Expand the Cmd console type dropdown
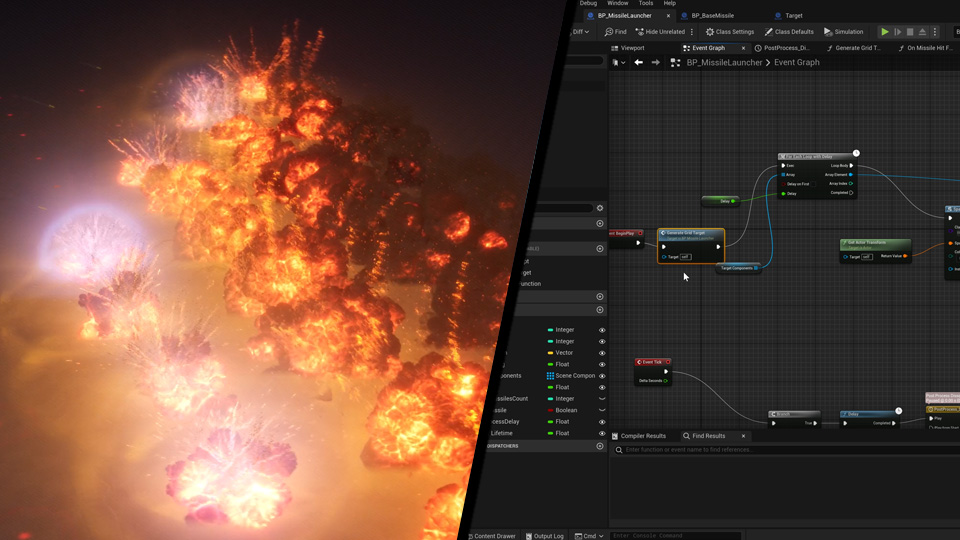 [591, 536]
